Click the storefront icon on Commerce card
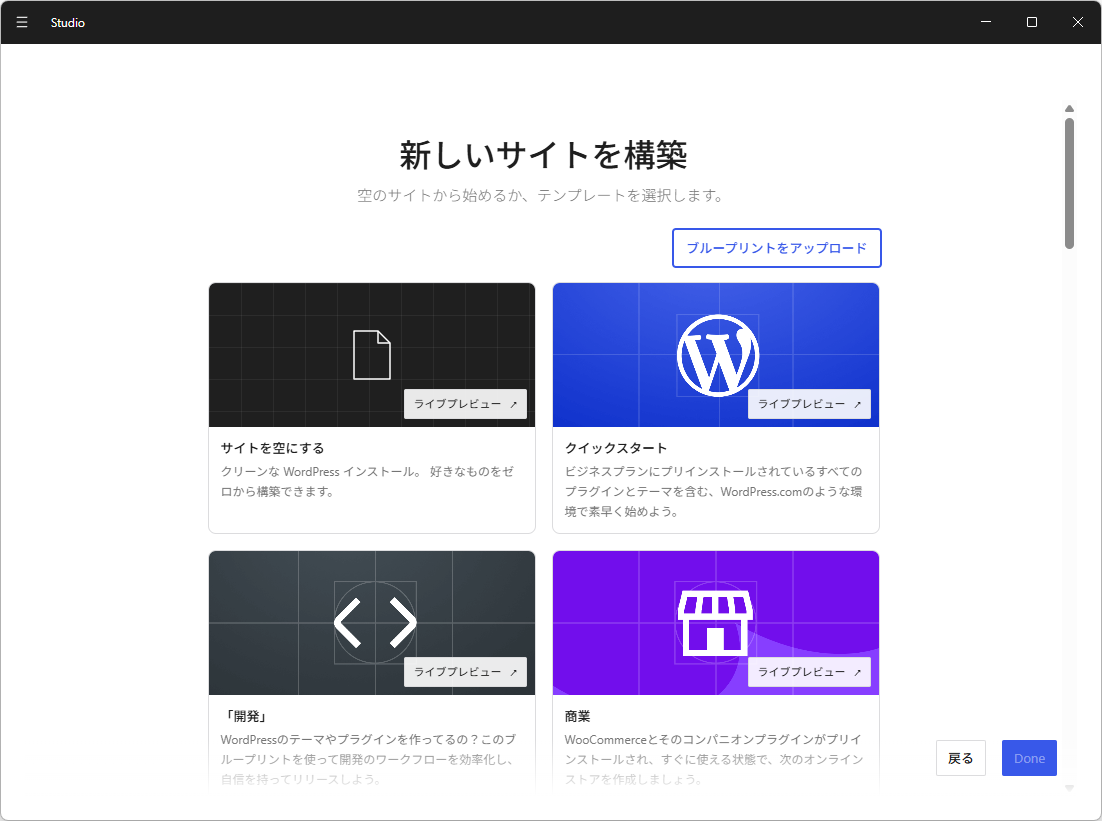This screenshot has height=821, width=1102. tap(715, 623)
